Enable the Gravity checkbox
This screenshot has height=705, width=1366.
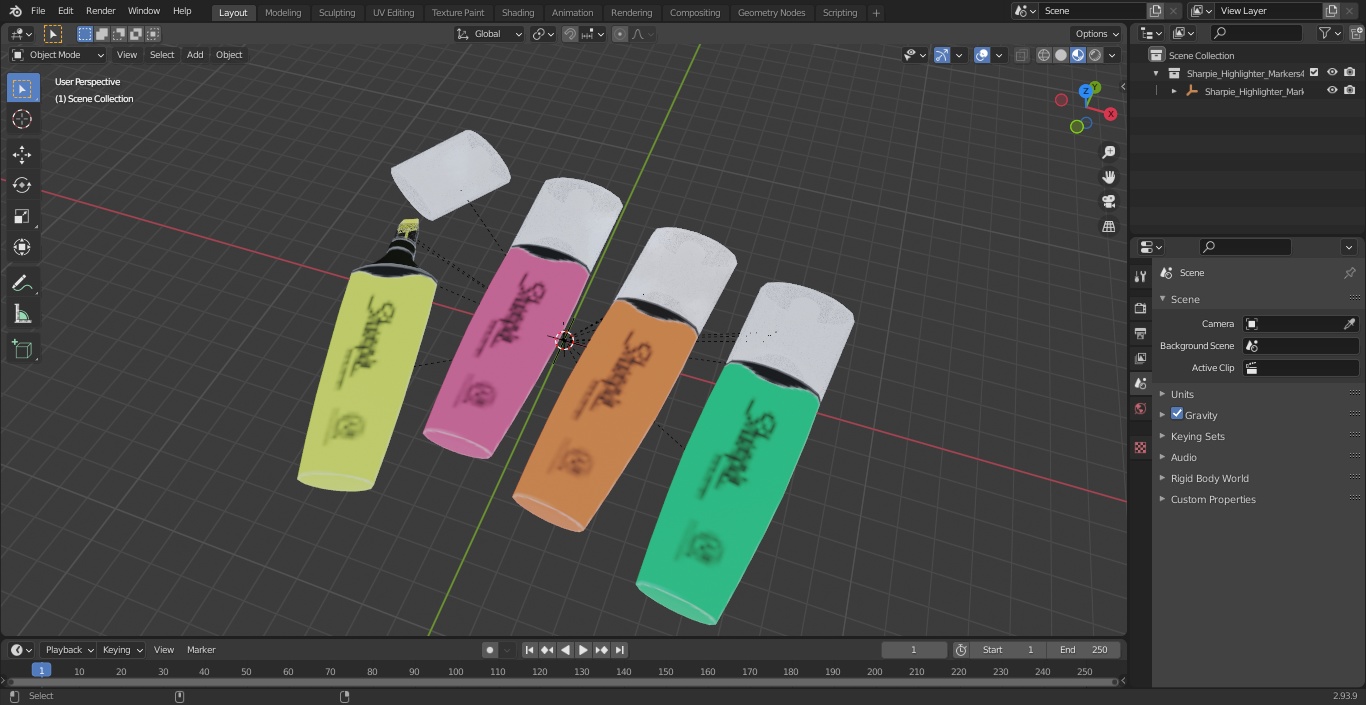tap(1177, 414)
